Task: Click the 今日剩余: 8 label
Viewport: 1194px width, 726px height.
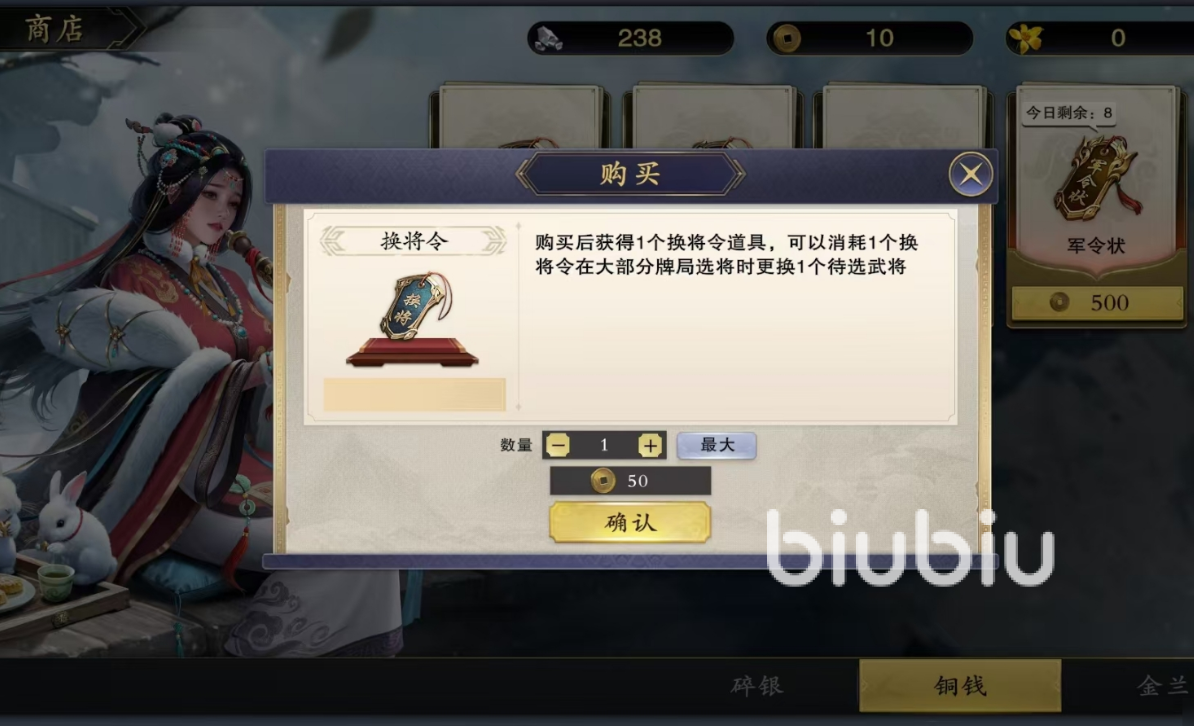Action: [x=1068, y=113]
